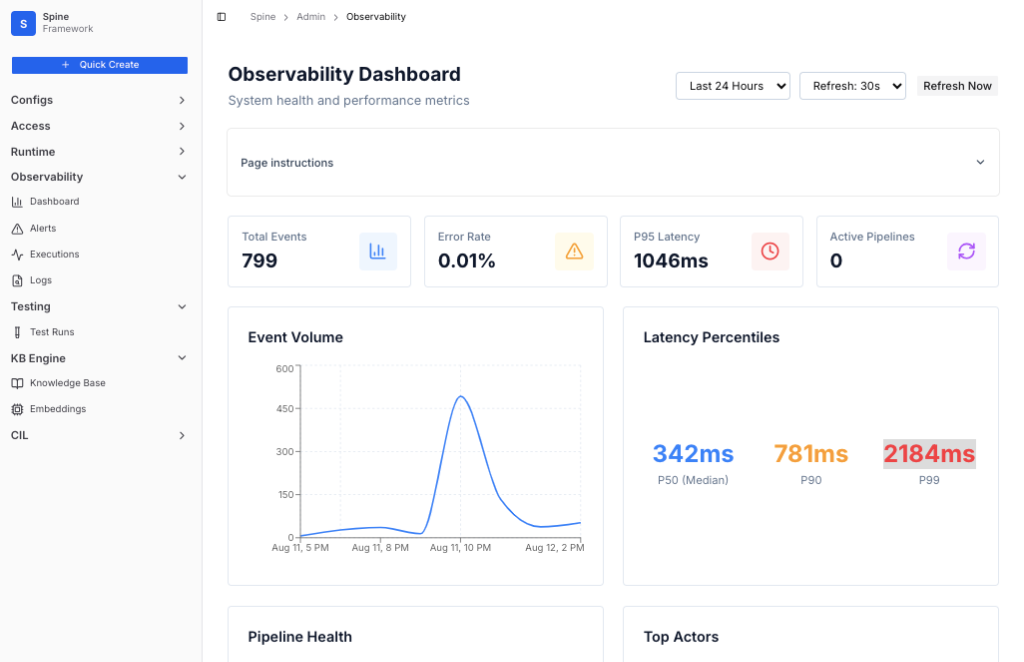Click the Spine breadcrumb link
Screen dimensions: 1024x662
pyautogui.click(x=263, y=17)
